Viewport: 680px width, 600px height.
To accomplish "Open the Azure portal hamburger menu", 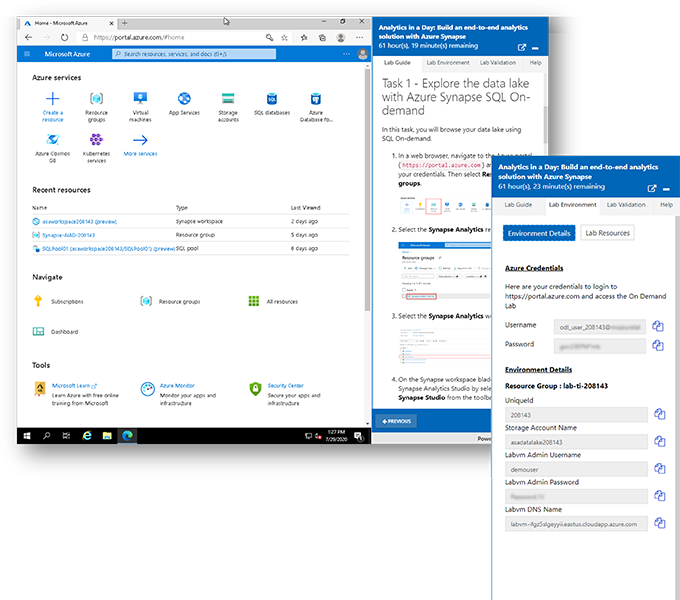I will coord(27,54).
